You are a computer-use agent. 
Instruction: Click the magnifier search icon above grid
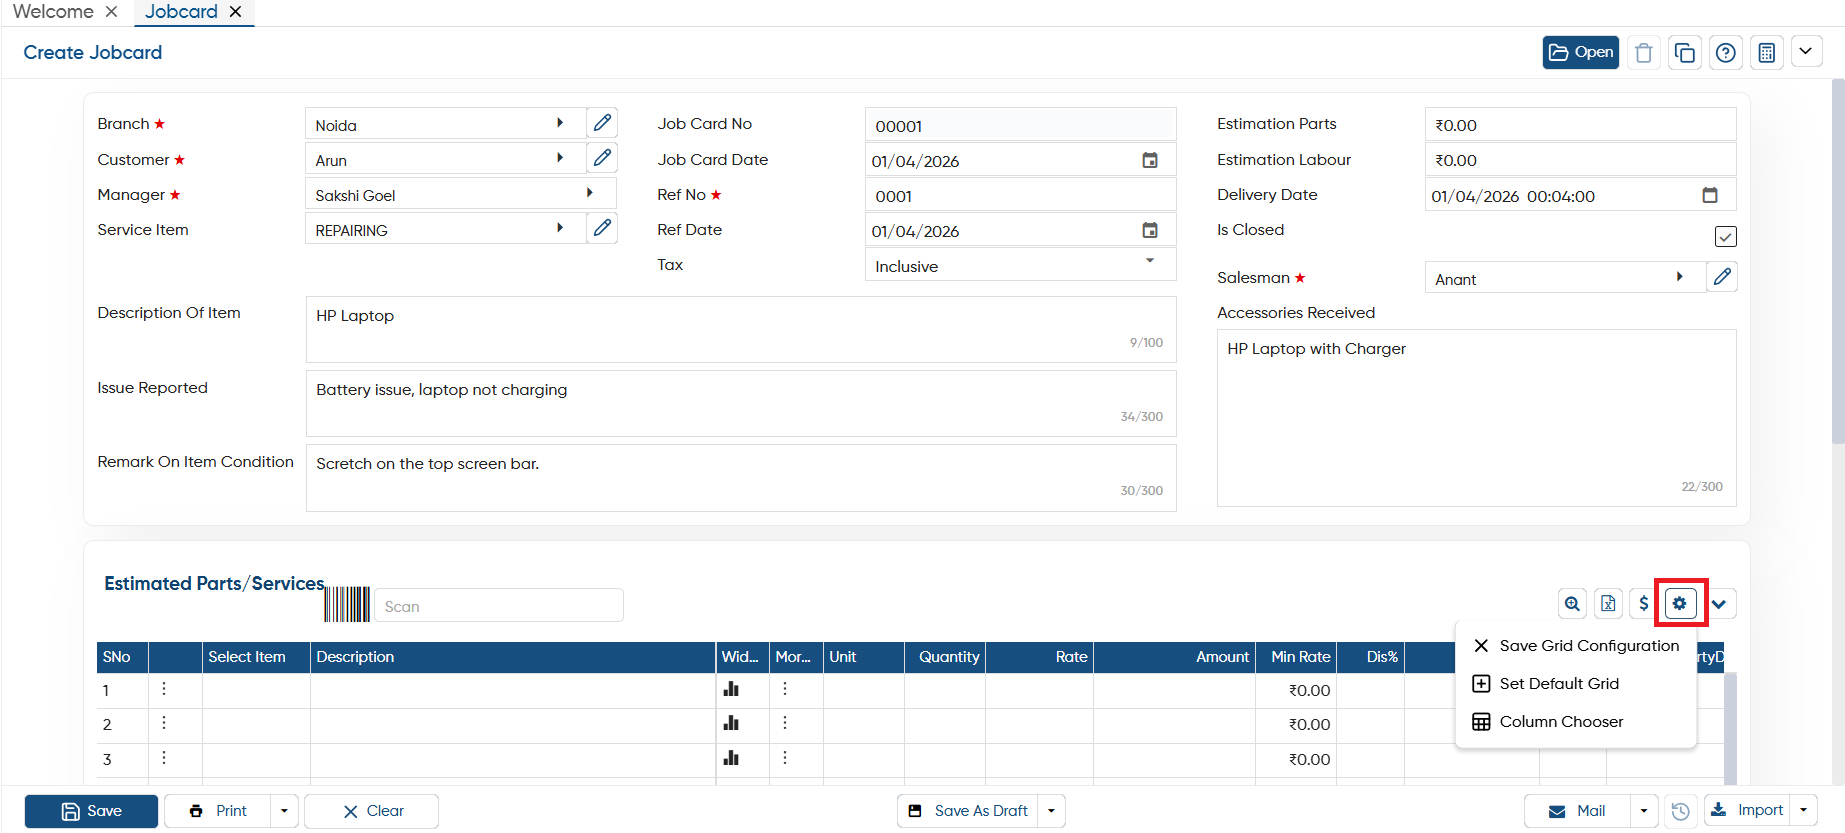coord(1572,603)
